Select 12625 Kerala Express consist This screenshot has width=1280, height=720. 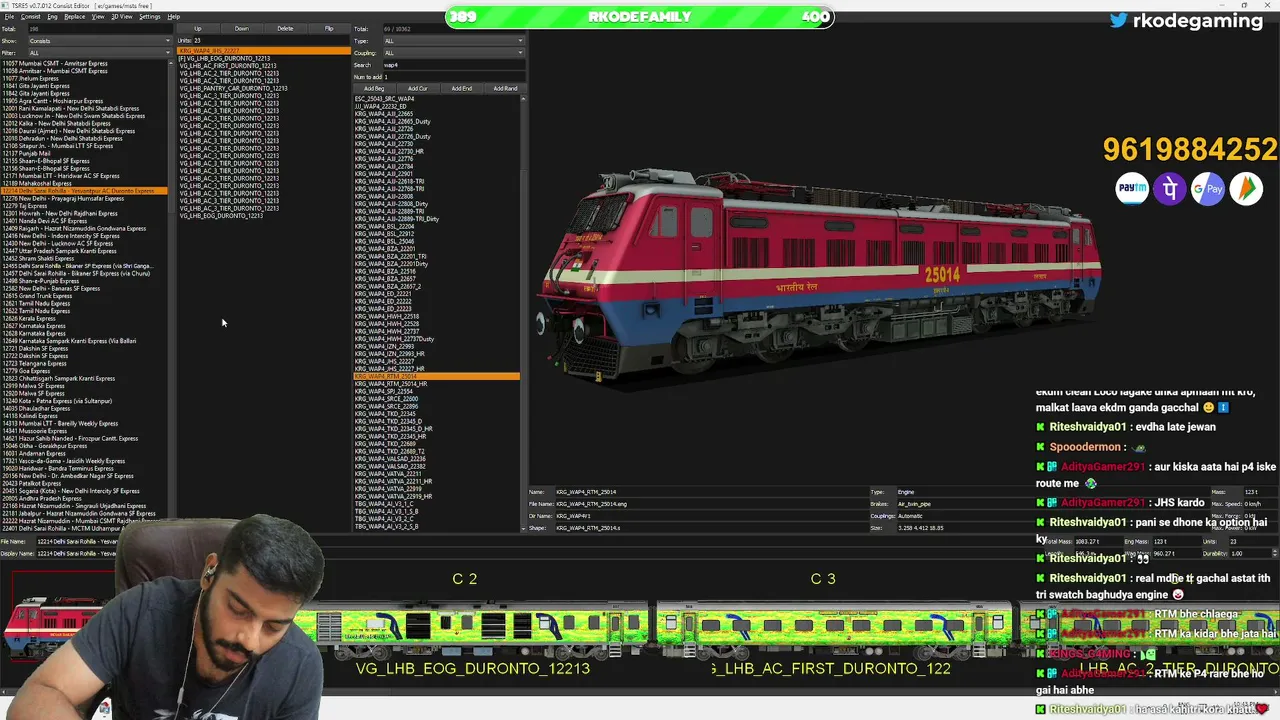pos(29,319)
